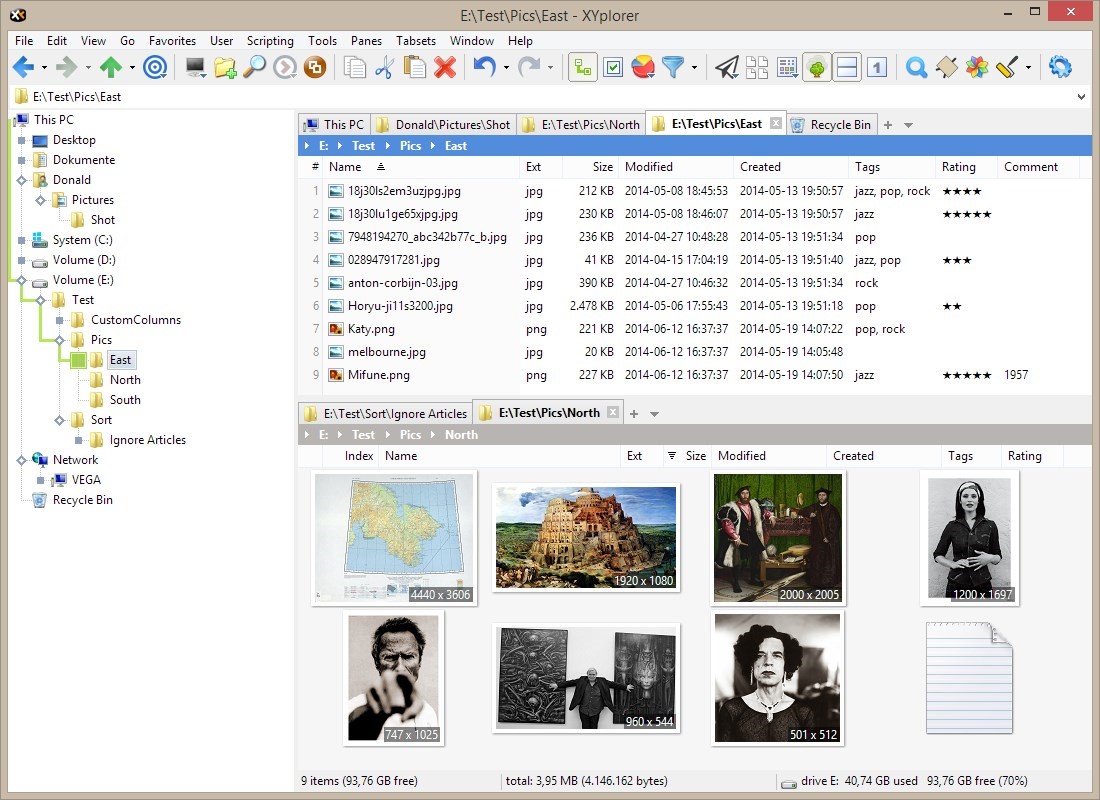Click the blue Undo arrow
Image resolution: width=1100 pixels, height=800 pixels.
[484, 67]
